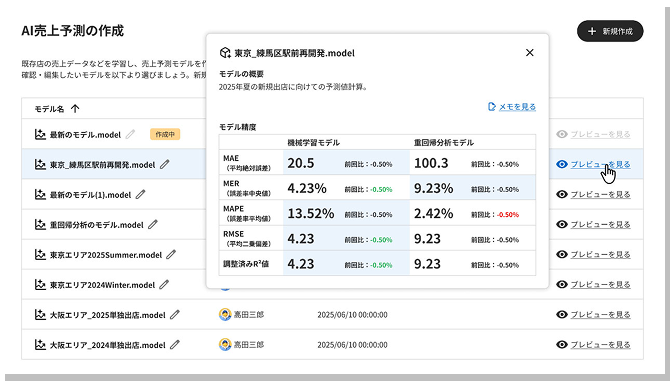Click eye icon for 東京_練馬区駅前再開発.model row
This screenshot has height=381, width=670.
point(562,164)
